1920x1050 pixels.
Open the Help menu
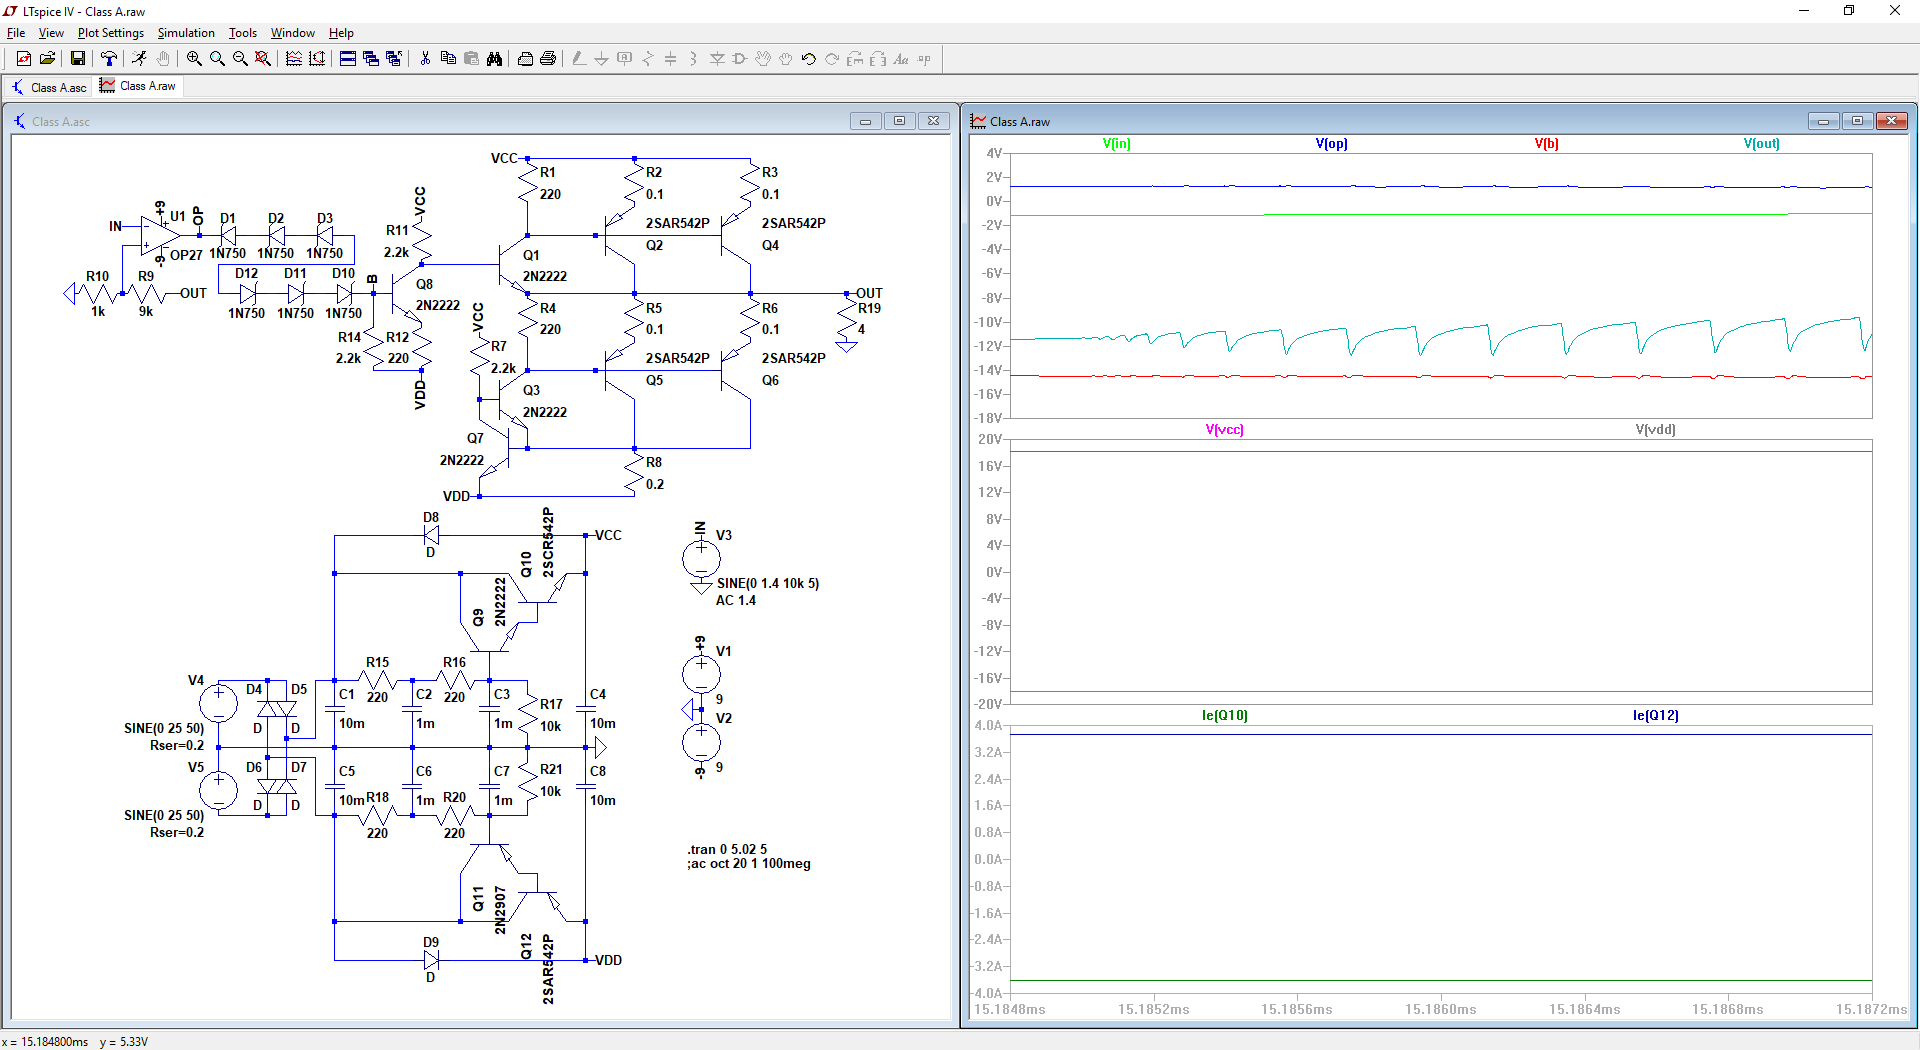pyautogui.click(x=341, y=33)
